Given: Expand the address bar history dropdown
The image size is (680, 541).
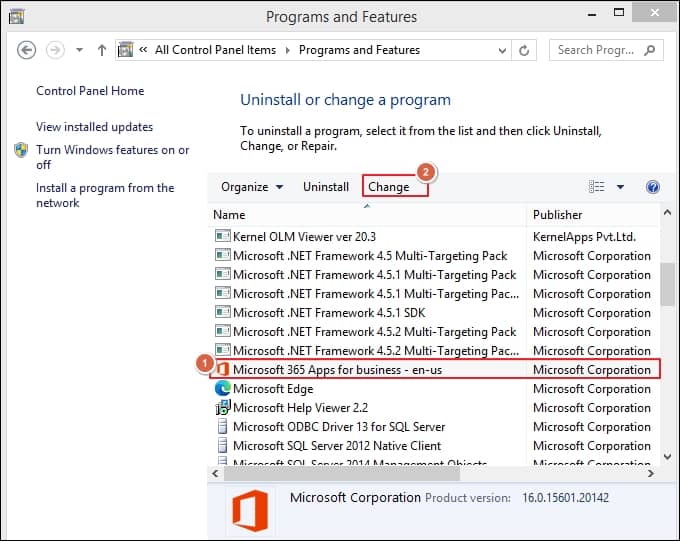Looking at the screenshot, I should pyautogui.click(x=502, y=51).
